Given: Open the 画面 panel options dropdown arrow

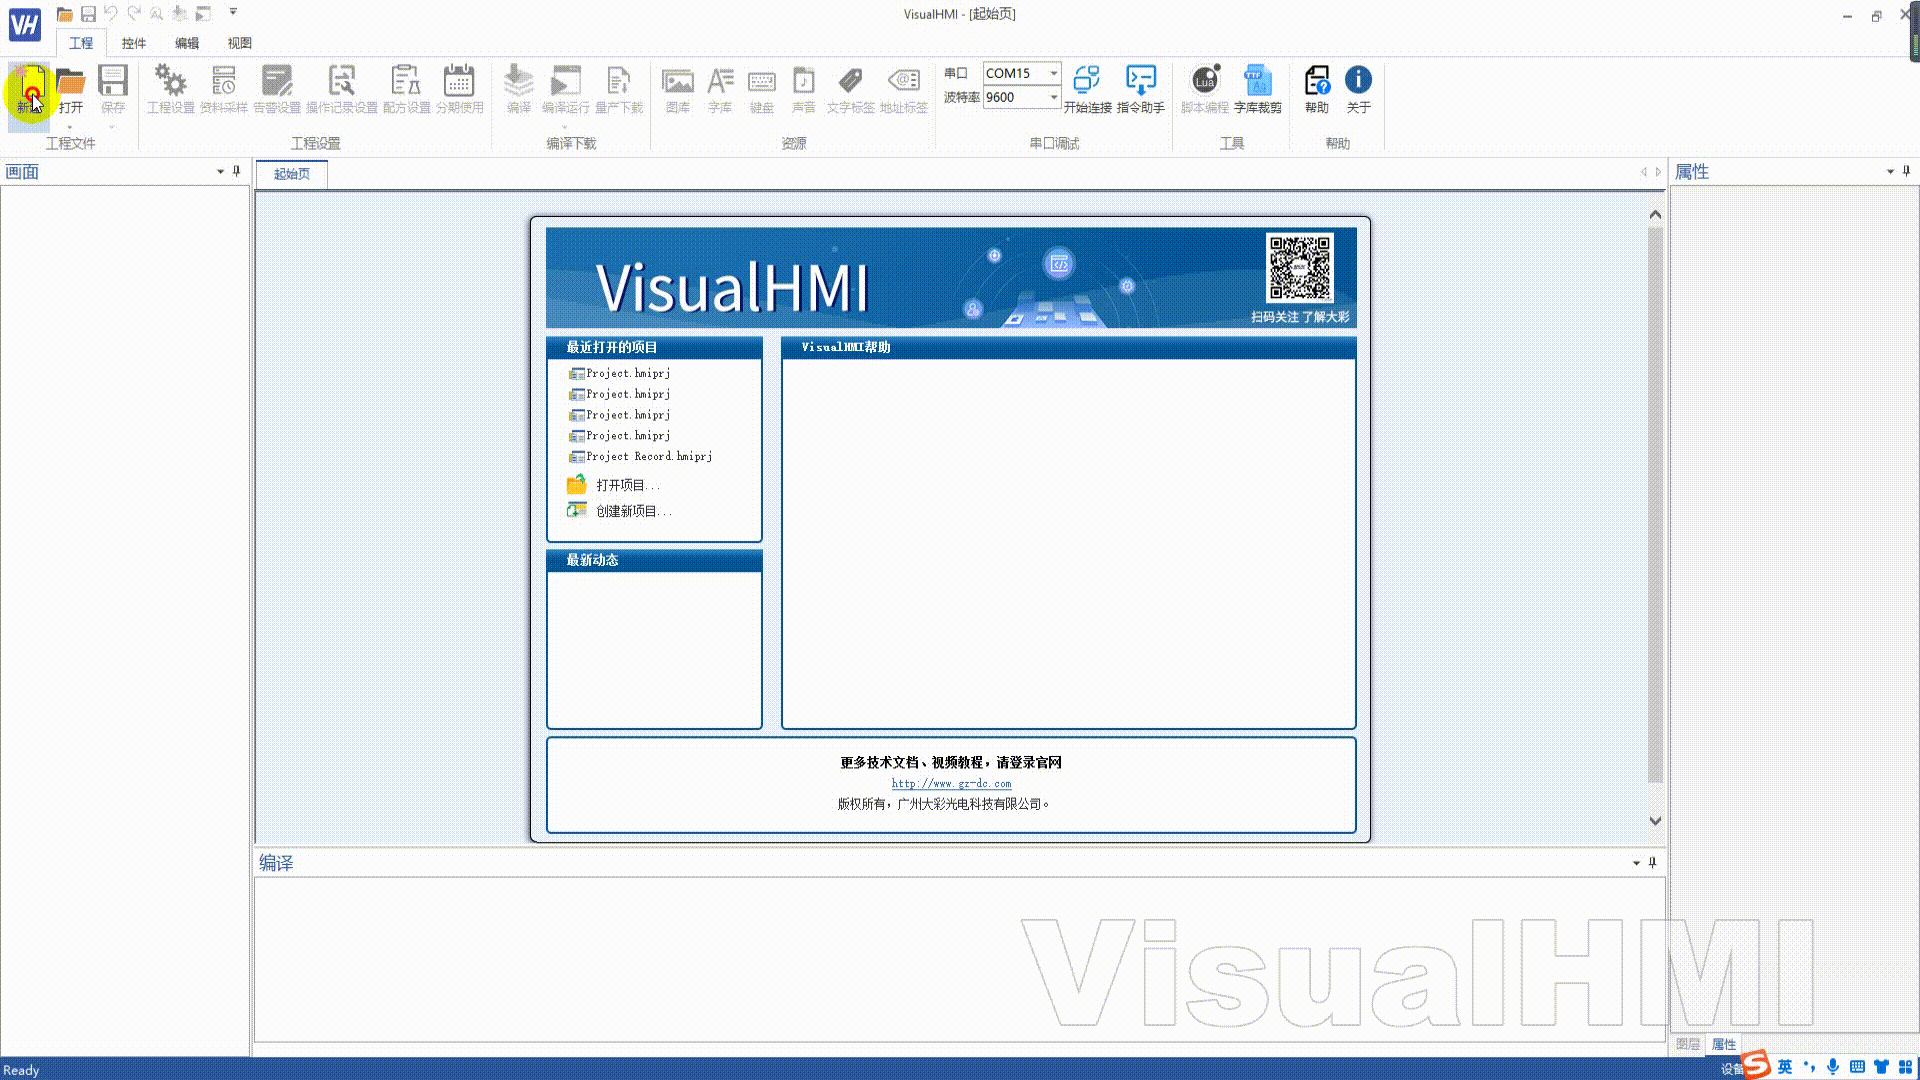Looking at the screenshot, I should click(220, 172).
